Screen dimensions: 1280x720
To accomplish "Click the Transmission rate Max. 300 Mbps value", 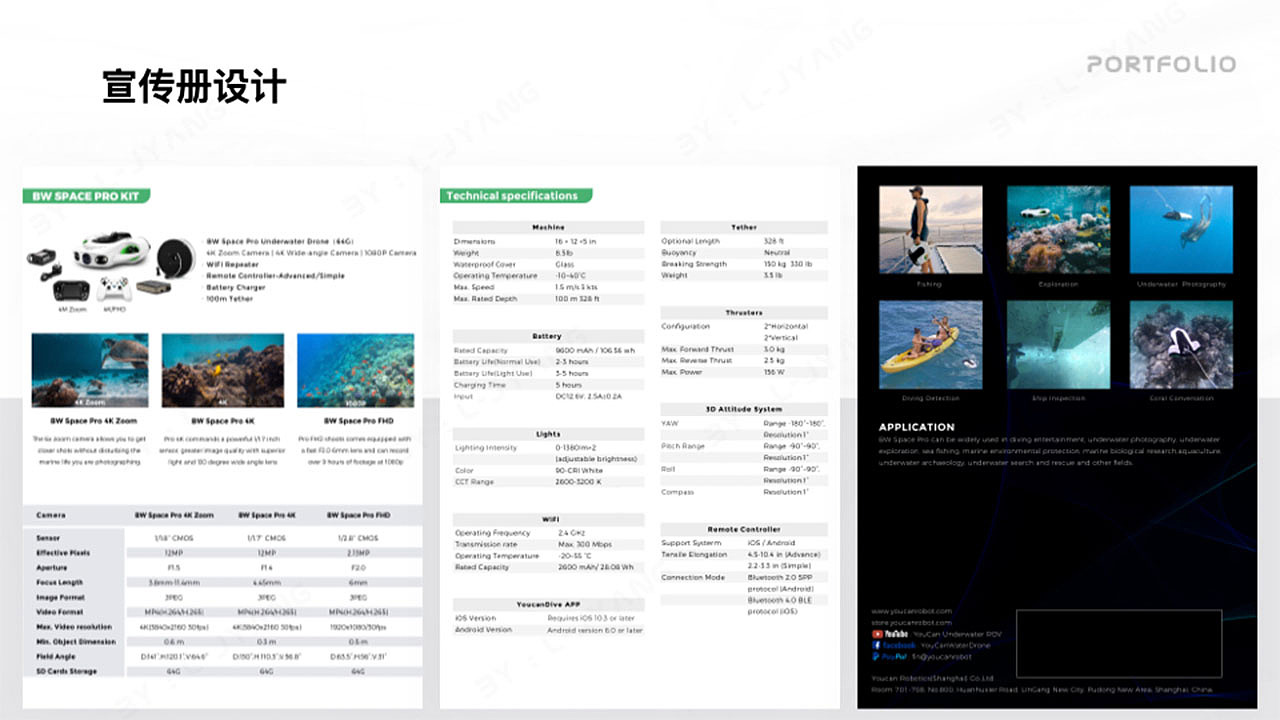I will tap(585, 544).
